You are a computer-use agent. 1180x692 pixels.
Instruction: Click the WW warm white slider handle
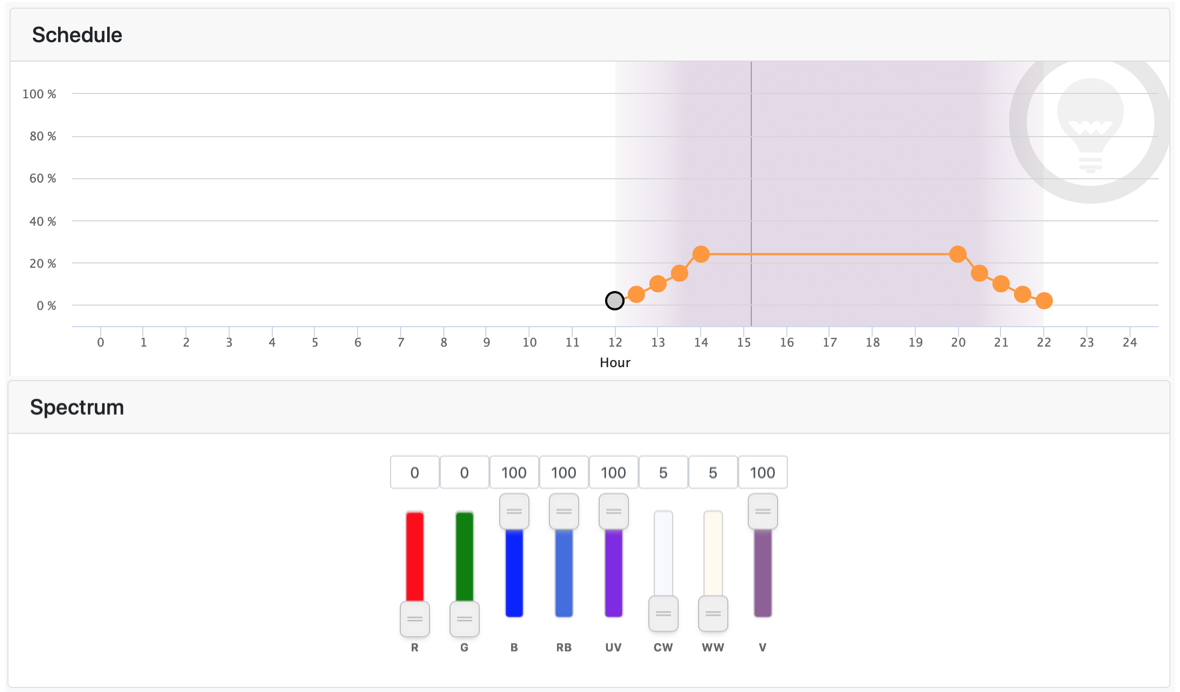[x=713, y=614]
